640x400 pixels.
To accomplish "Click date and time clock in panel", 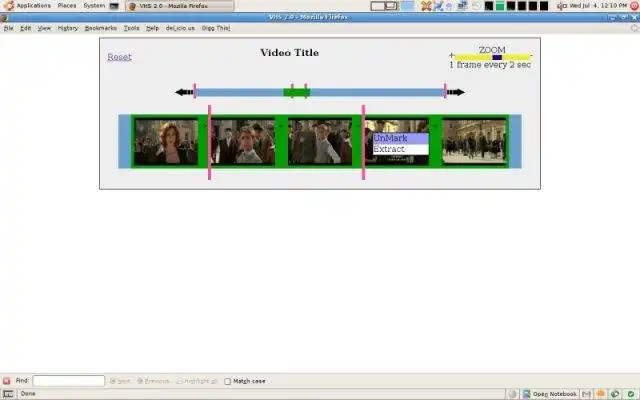I will pos(598,6).
